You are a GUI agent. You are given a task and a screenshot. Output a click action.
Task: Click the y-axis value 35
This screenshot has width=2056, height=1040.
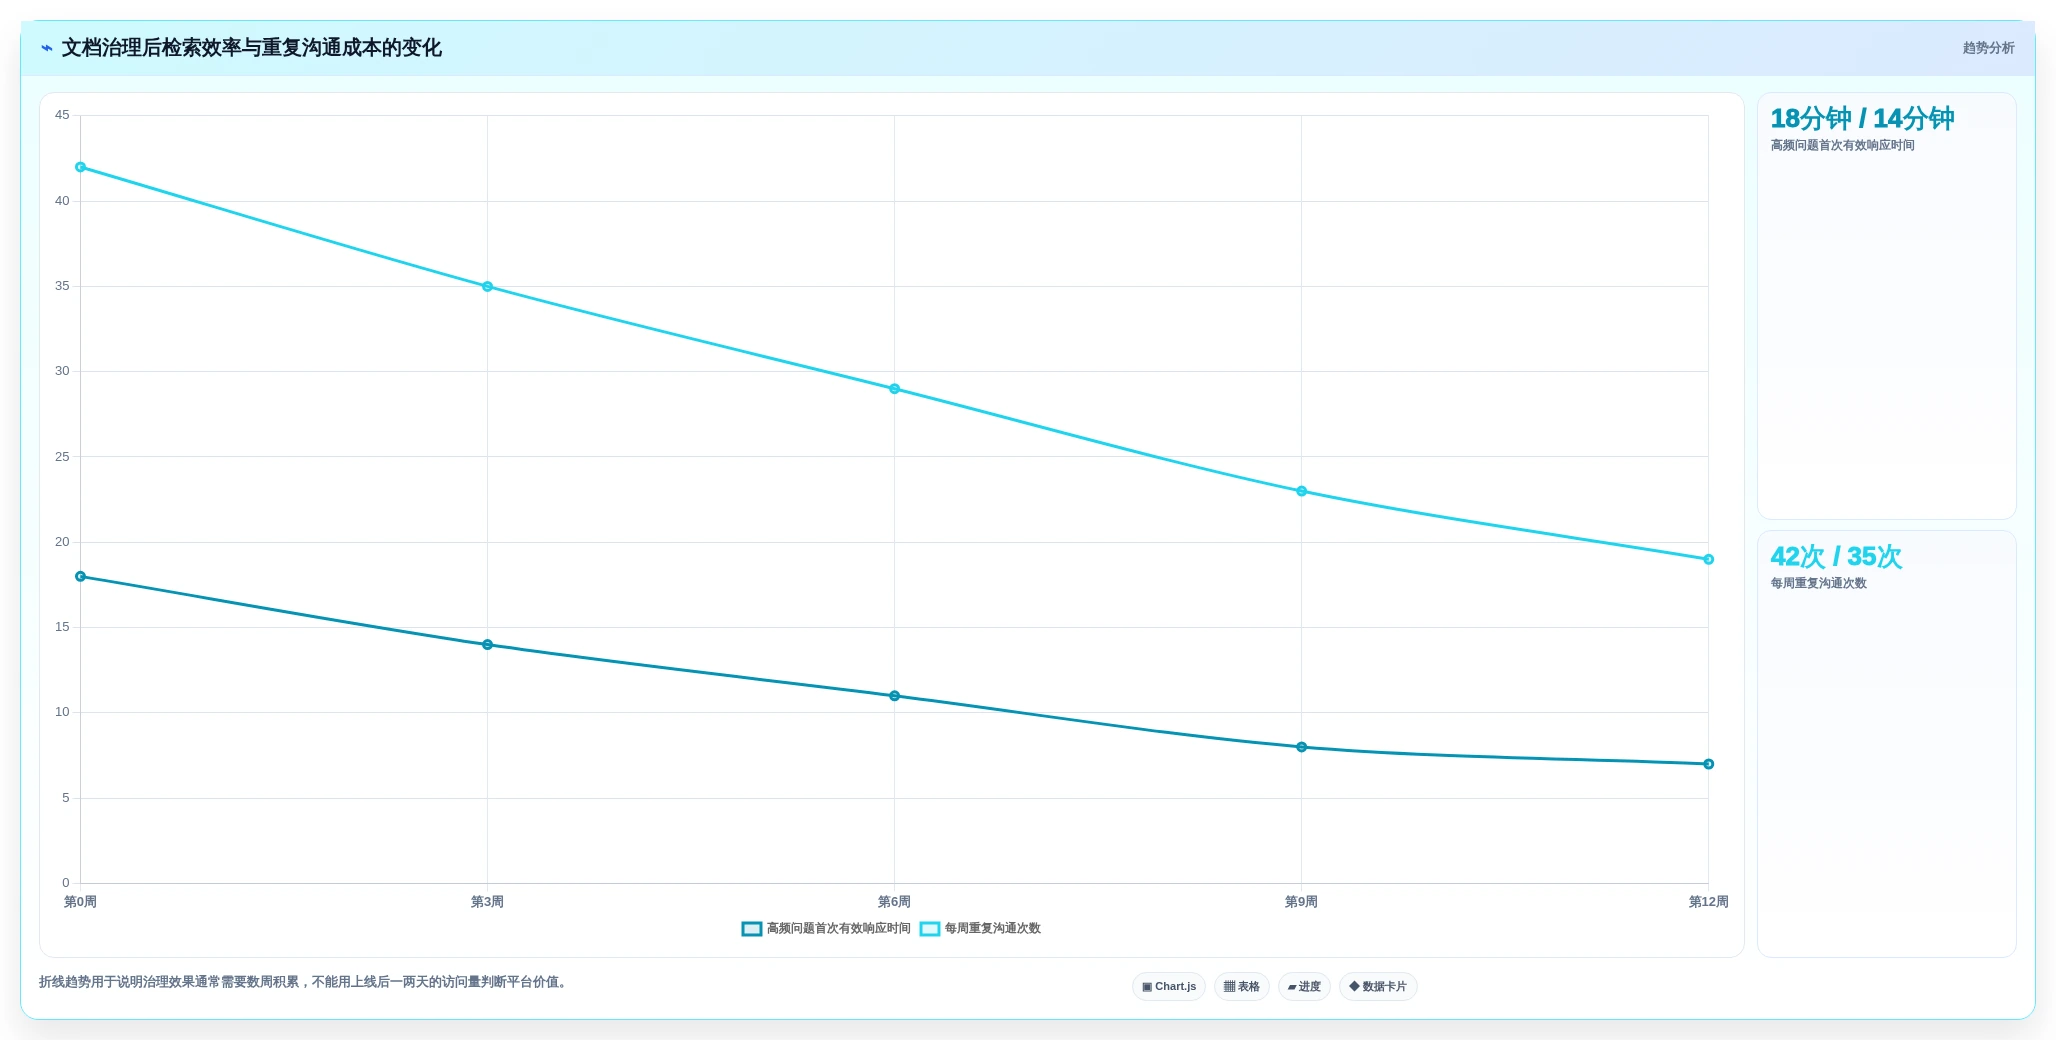click(x=62, y=286)
